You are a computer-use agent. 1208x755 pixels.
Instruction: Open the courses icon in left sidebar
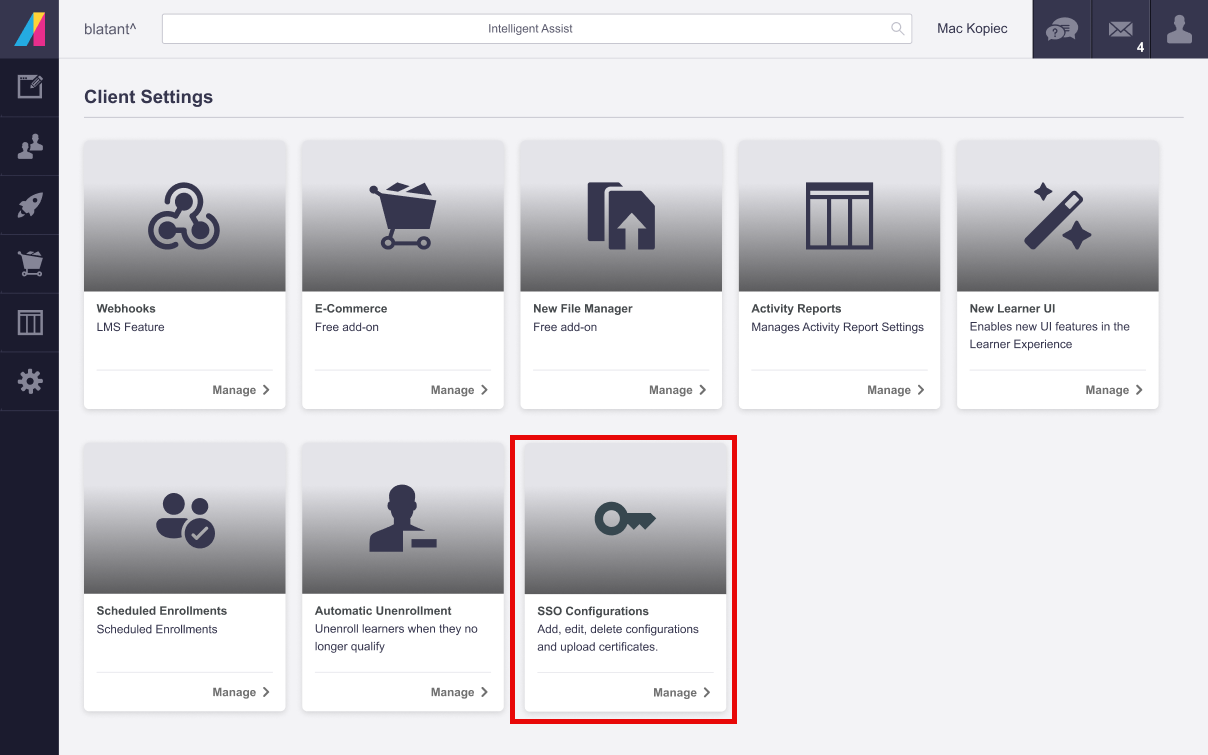pos(30,87)
